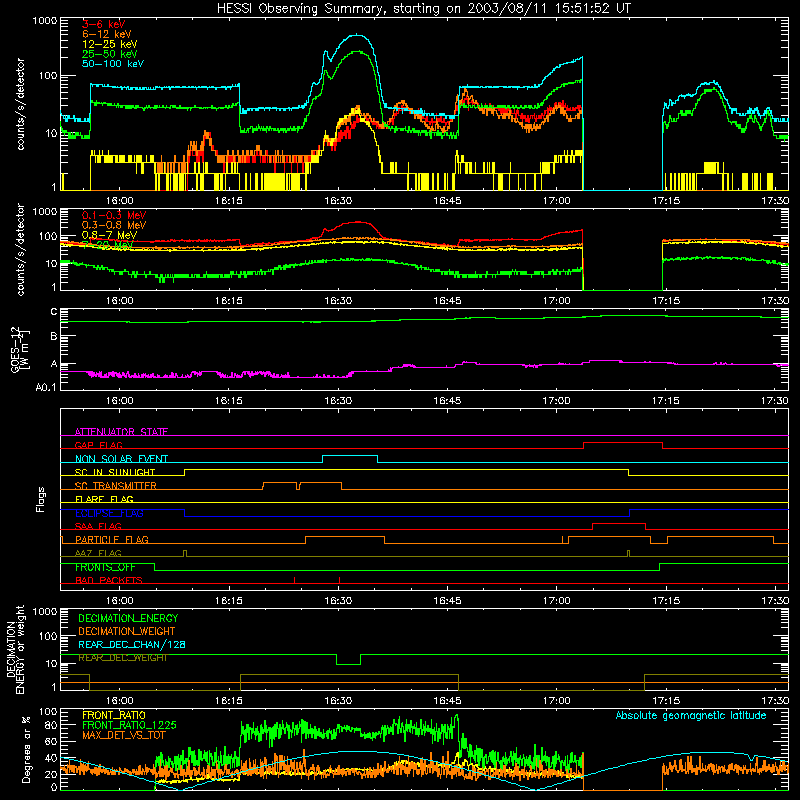Pick the PARTICLE_FLAG label

coord(112,539)
